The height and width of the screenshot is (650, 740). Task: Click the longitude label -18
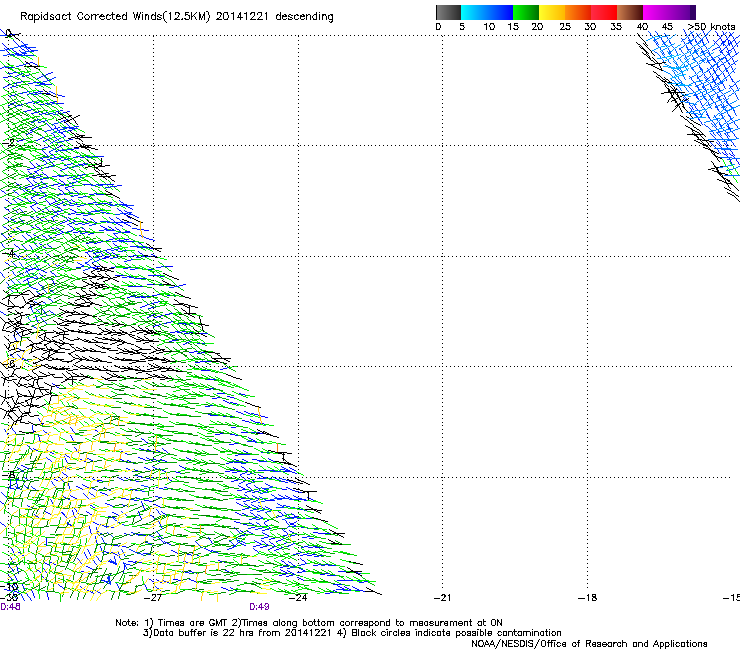pos(588,598)
